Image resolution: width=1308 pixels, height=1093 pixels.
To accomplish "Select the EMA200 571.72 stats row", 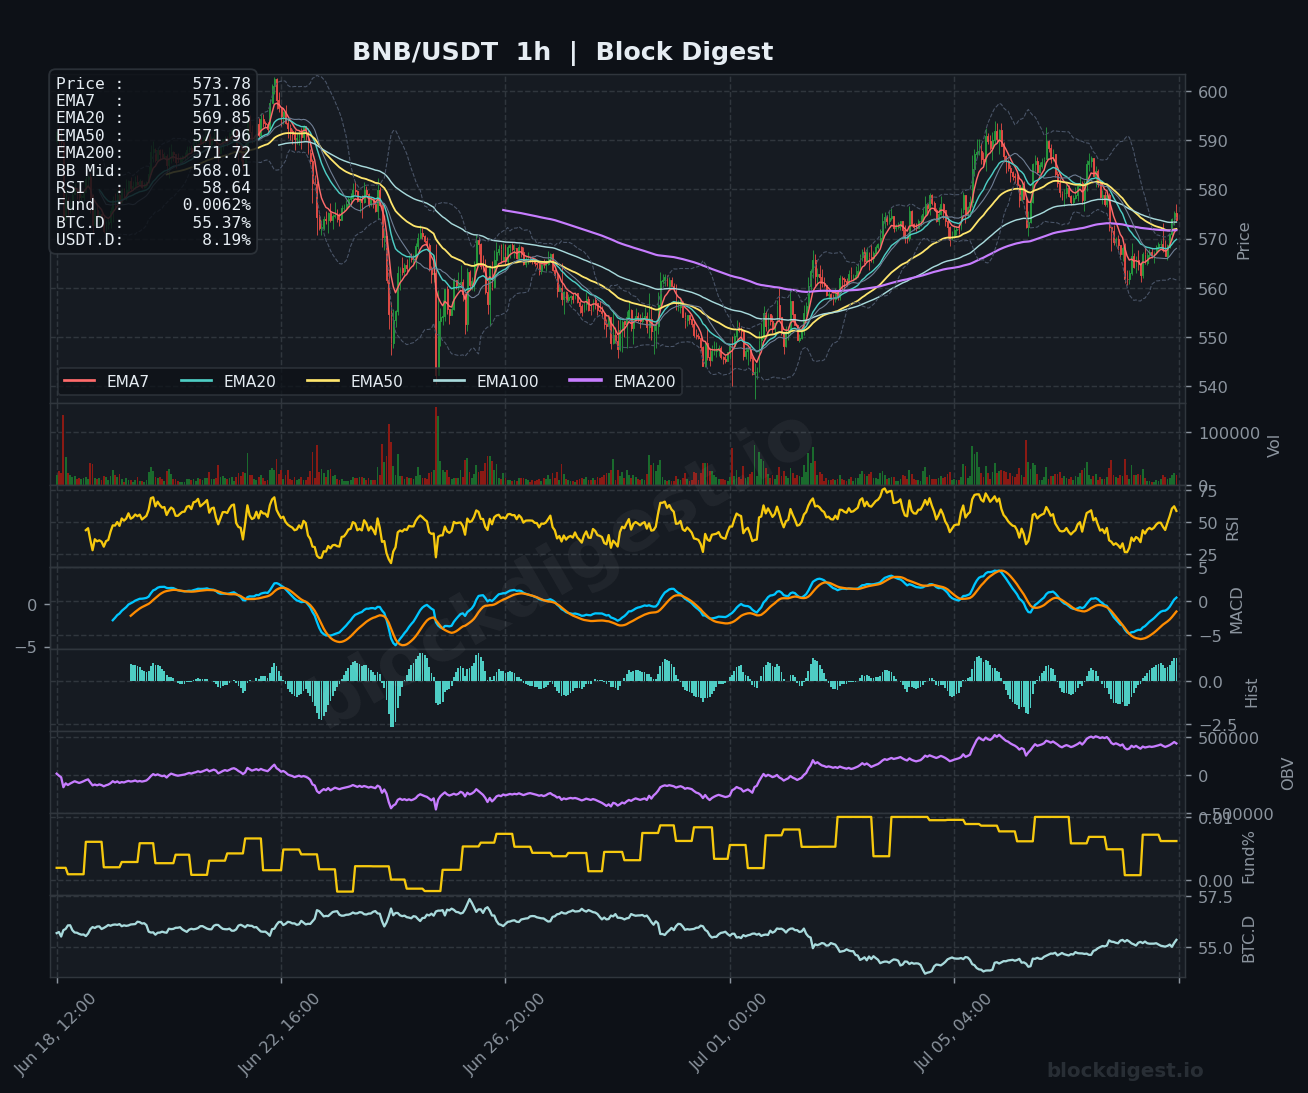I will [153, 153].
